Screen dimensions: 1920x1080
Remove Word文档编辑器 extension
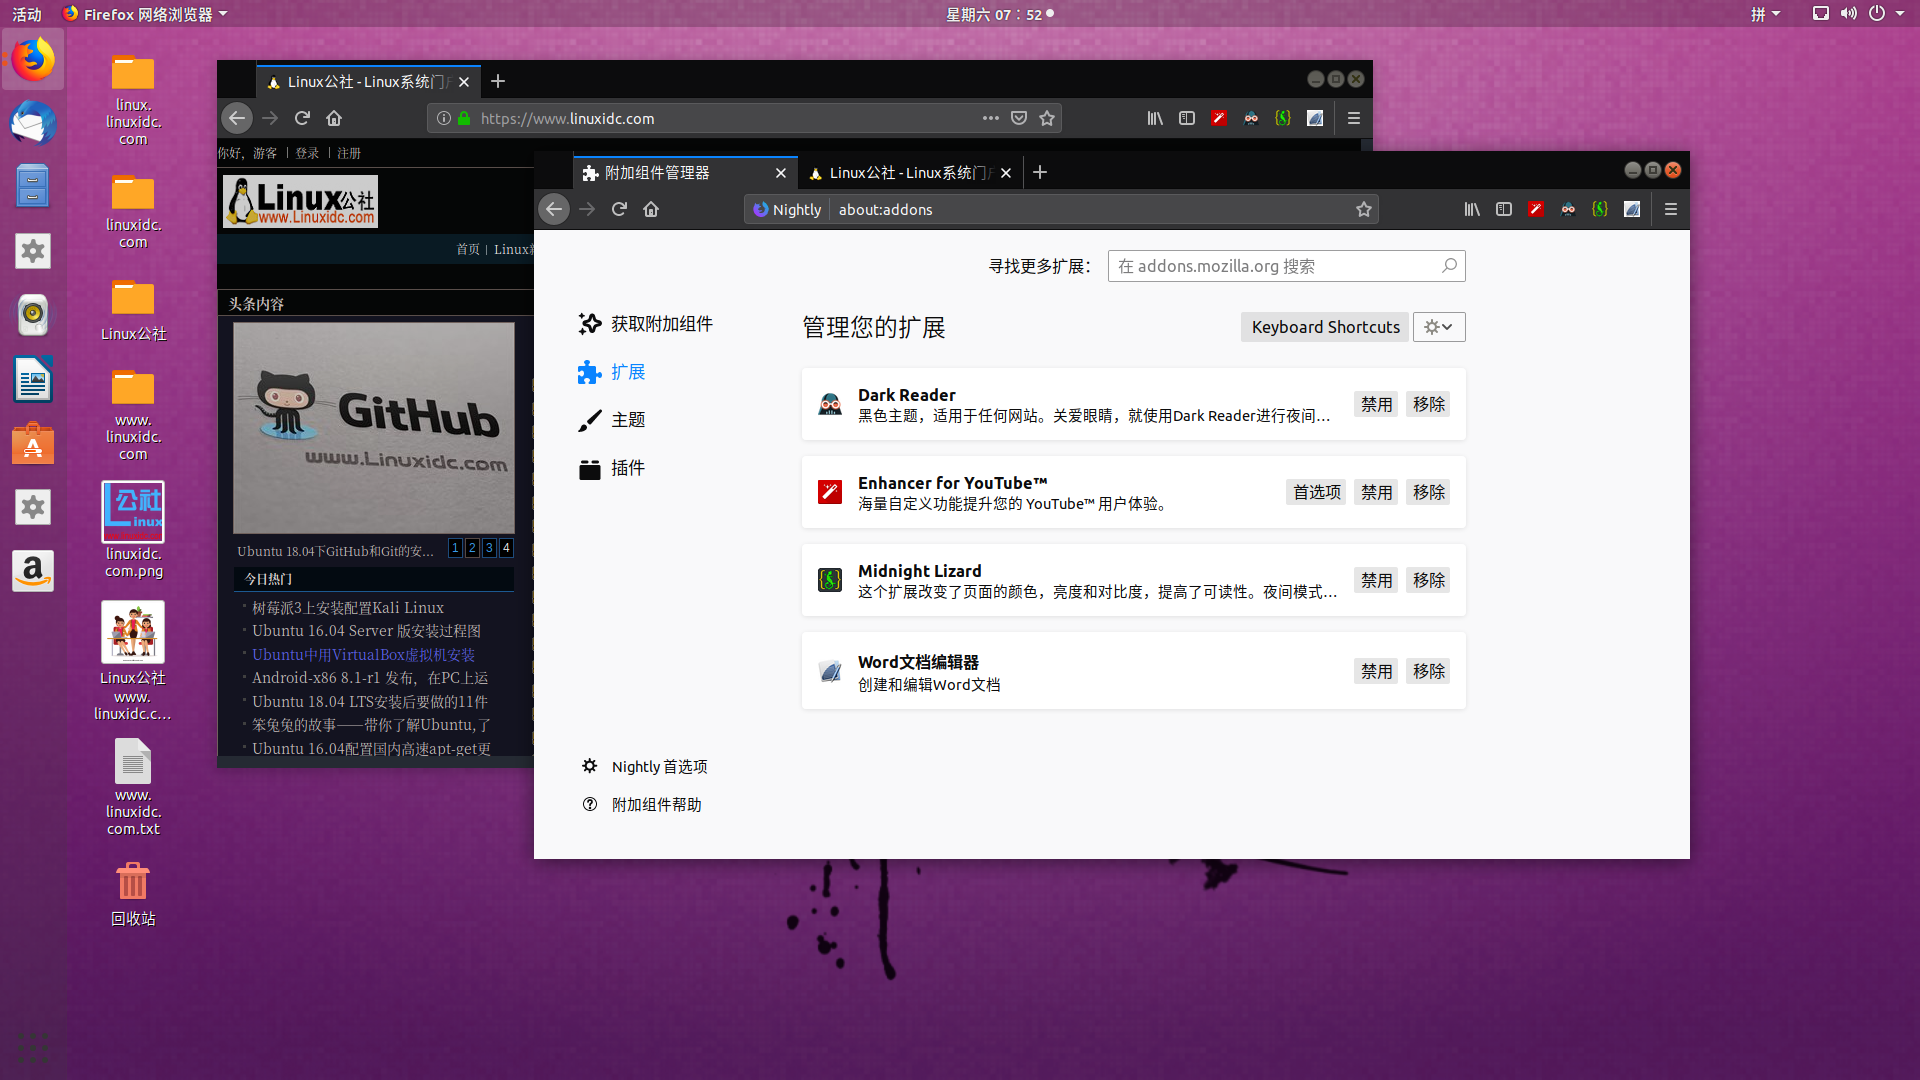point(1428,671)
